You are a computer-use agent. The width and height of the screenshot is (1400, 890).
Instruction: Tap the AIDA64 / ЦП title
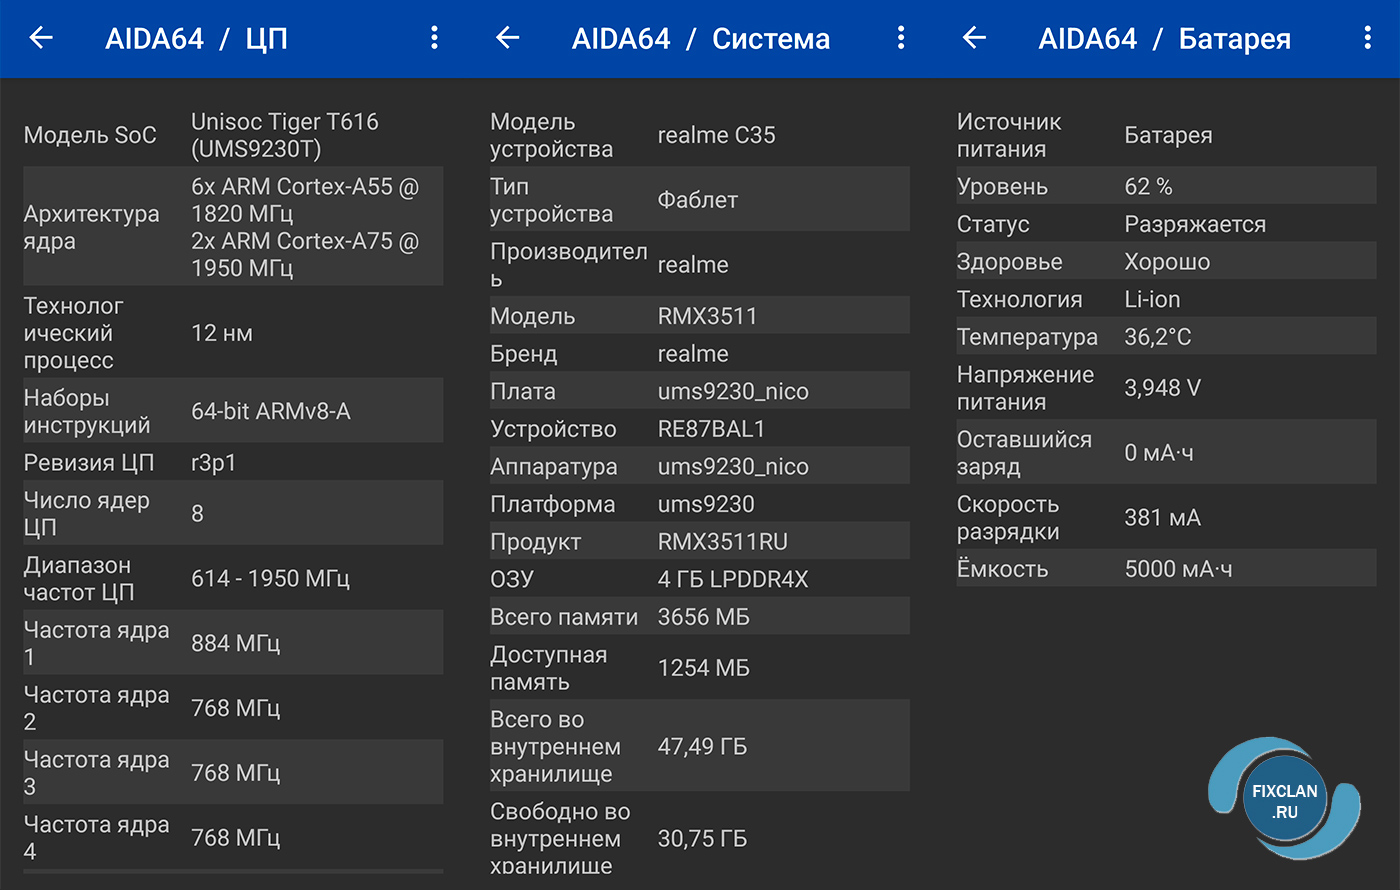tap(196, 38)
